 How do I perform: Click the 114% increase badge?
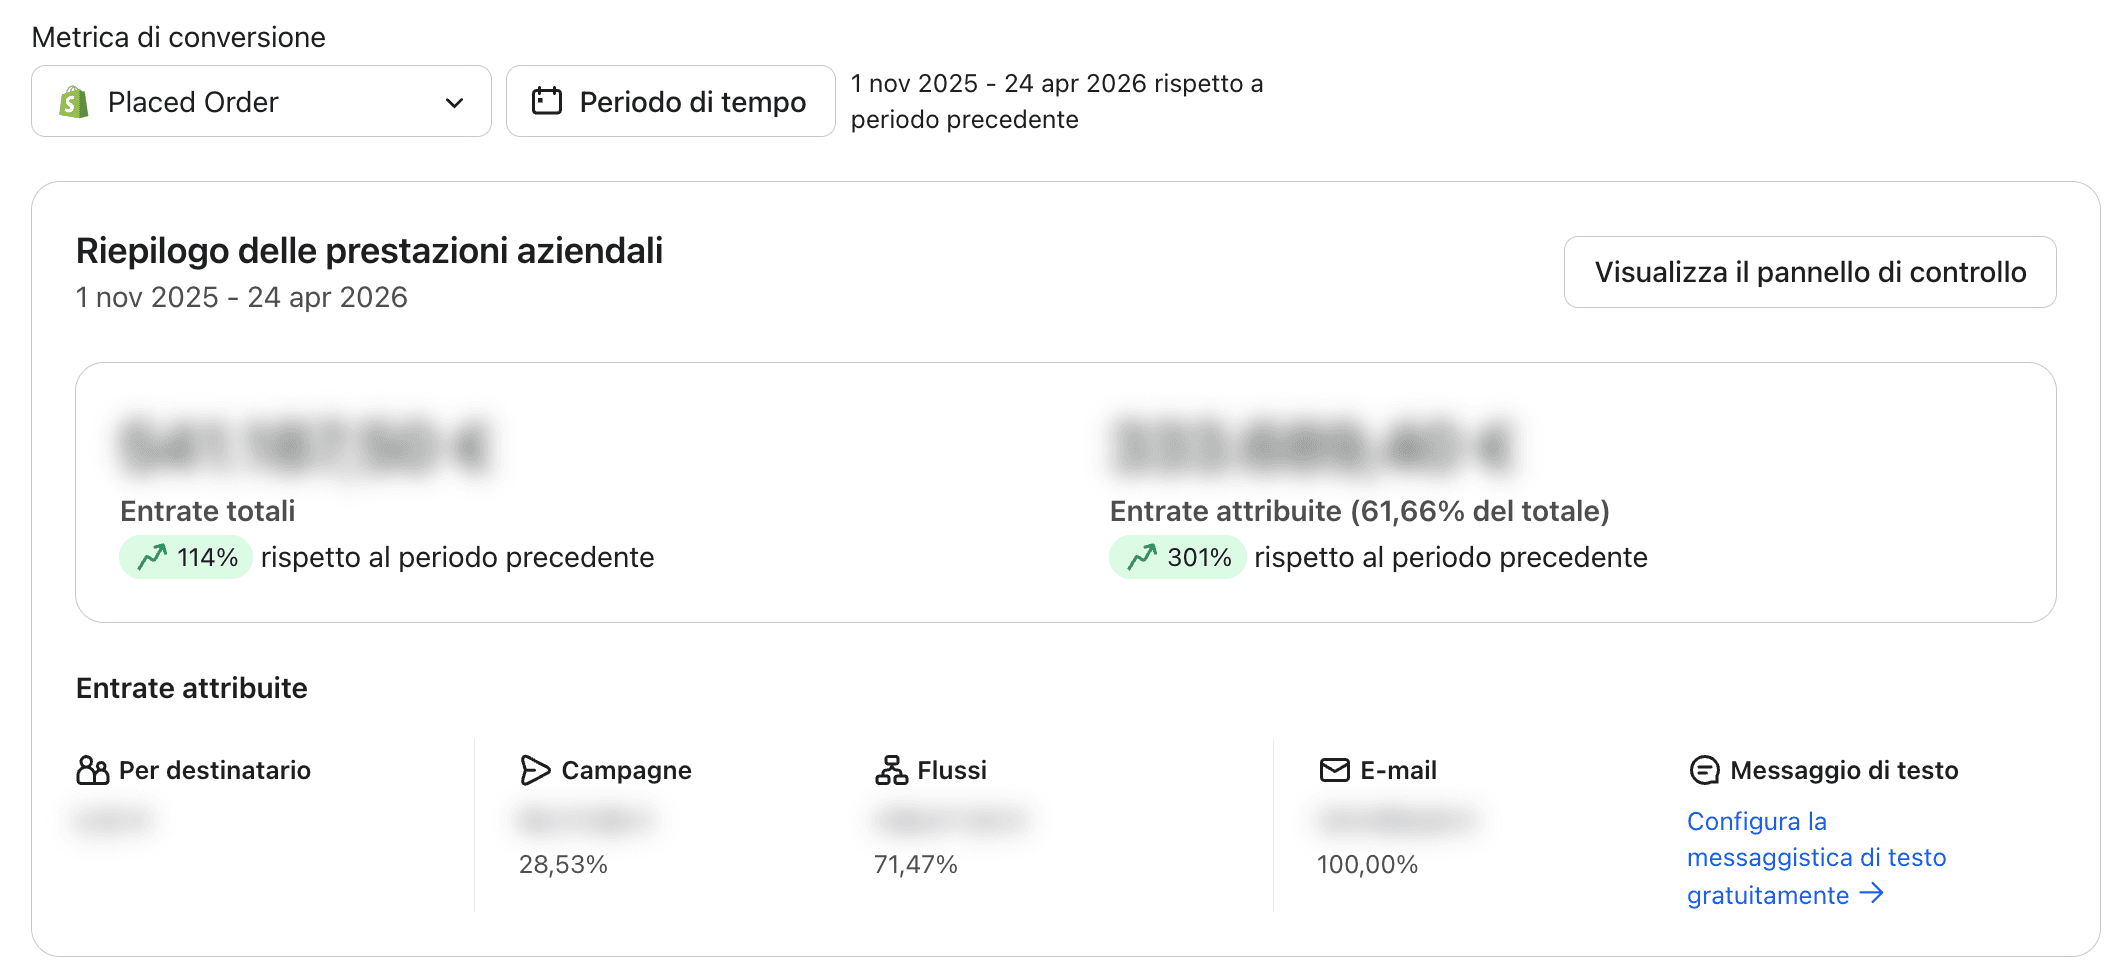(x=186, y=557)
